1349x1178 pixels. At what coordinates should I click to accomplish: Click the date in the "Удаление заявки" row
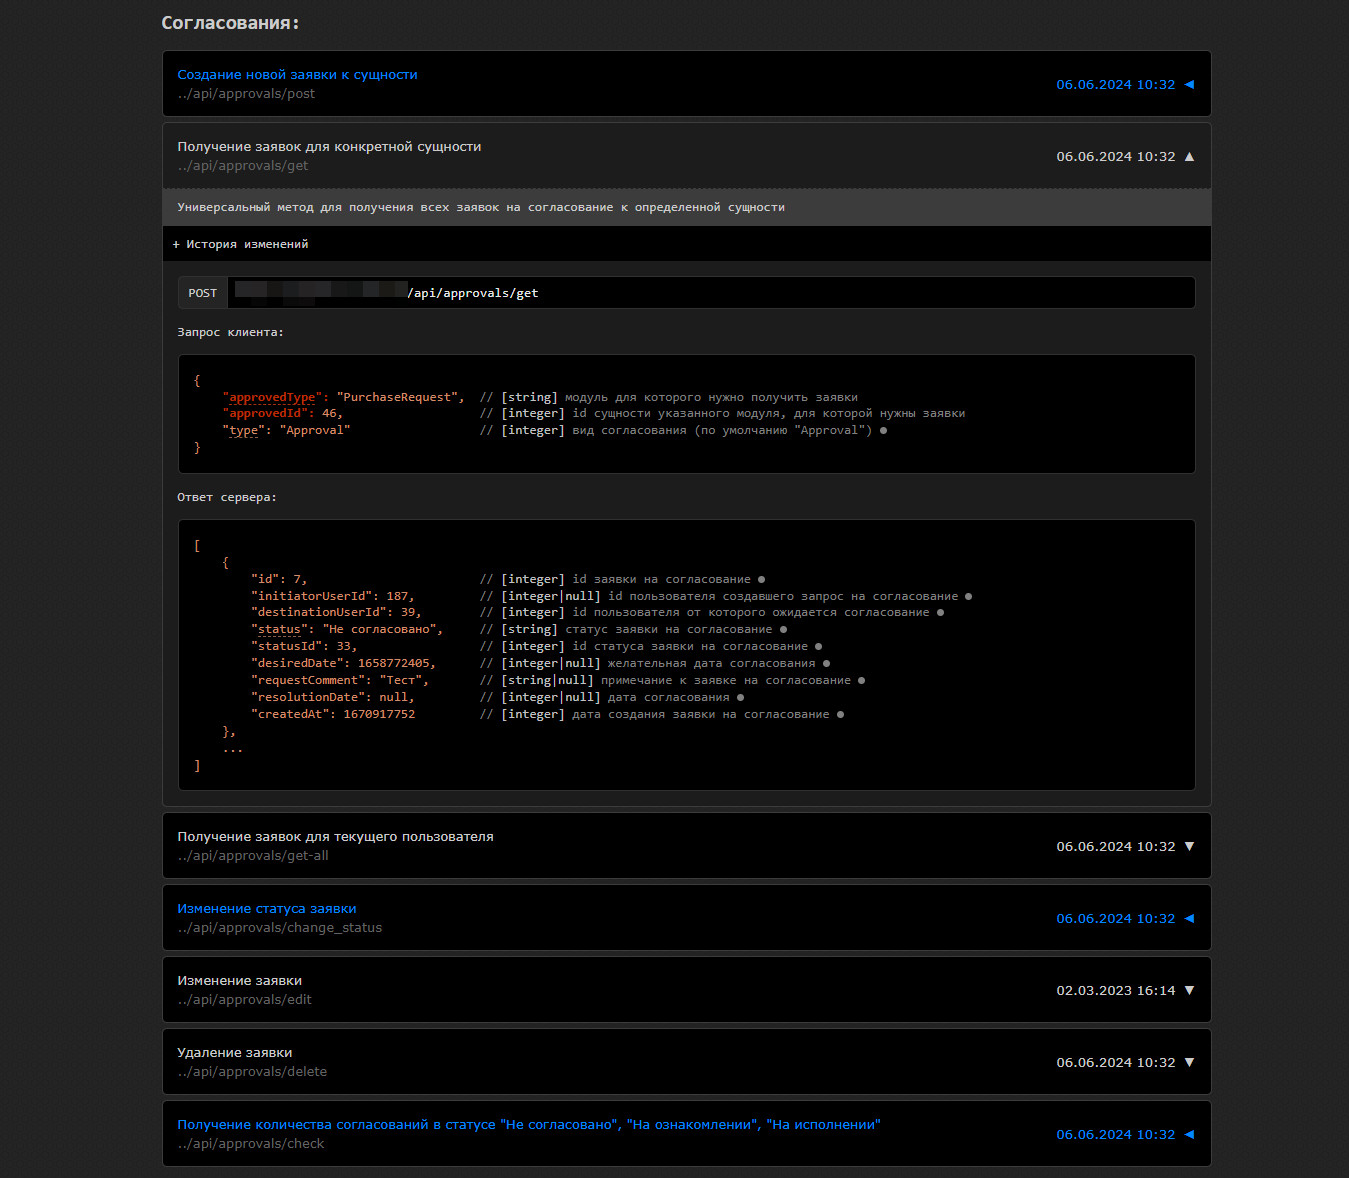click(x=1116, y=1063)
